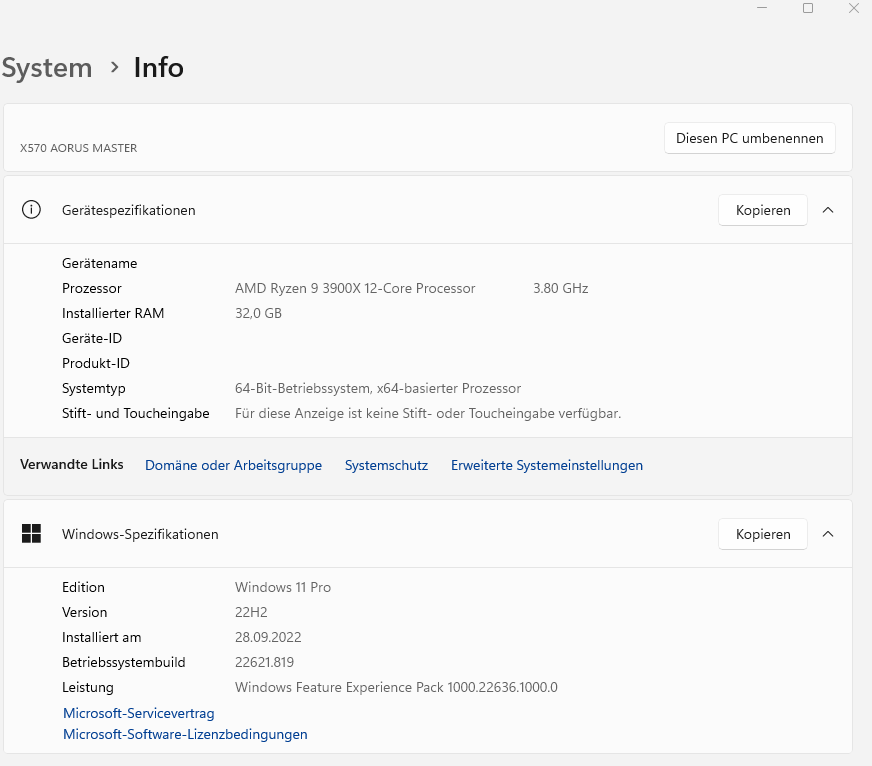Open the Systemschutz link
The image size is (872, 766).
[x=386, y=465]
